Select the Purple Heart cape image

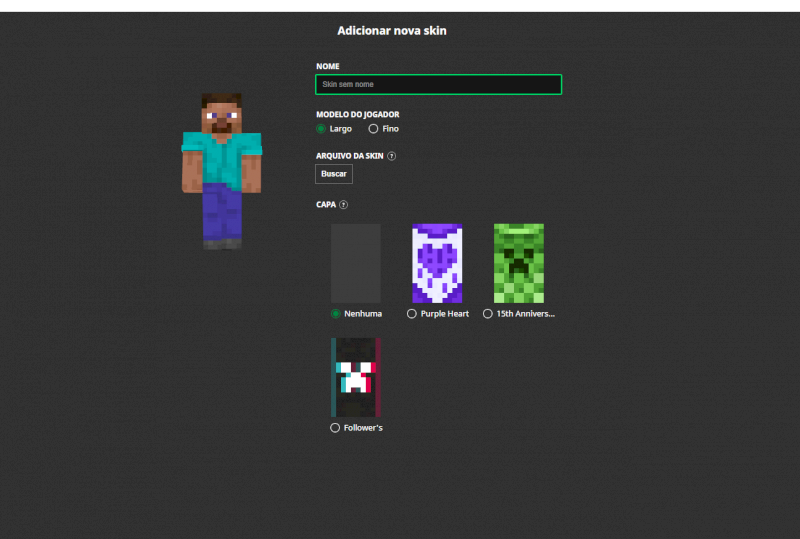pos(437,263)
